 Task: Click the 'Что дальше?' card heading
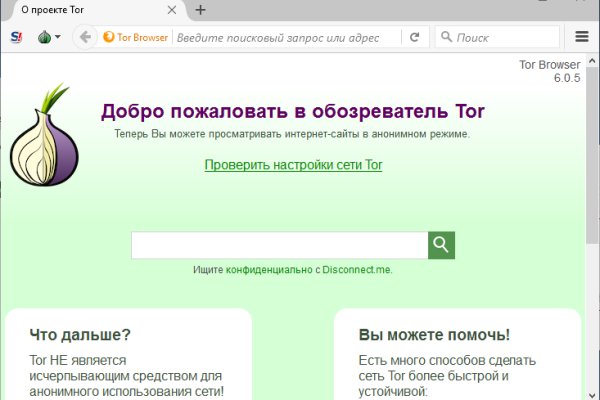click(80, 335)
